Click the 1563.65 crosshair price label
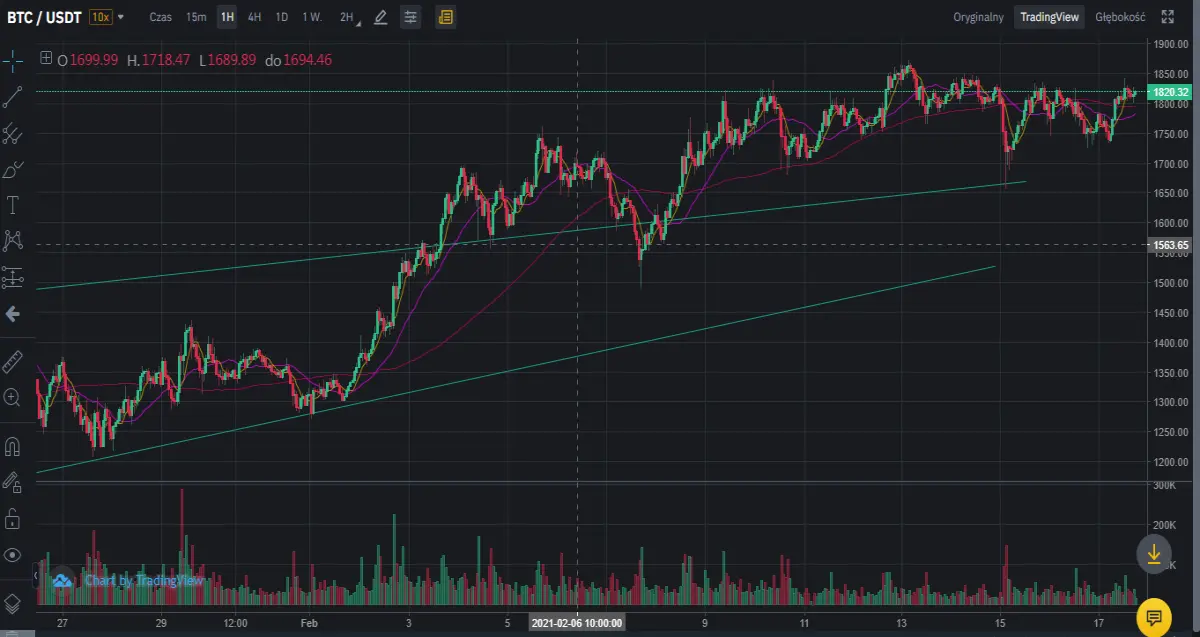The image size is (1200, 637). click(1170, 245)
